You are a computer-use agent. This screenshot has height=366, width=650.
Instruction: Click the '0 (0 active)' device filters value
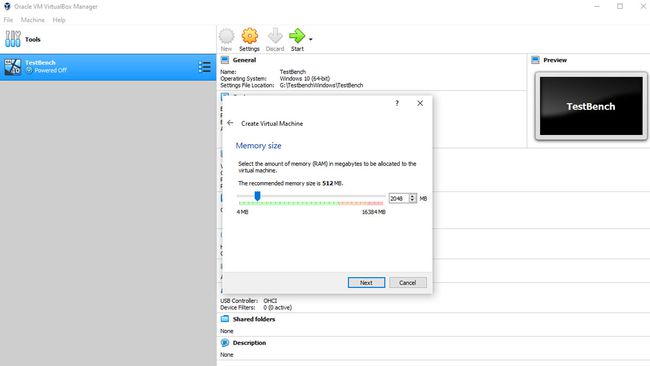pos(278,308)
